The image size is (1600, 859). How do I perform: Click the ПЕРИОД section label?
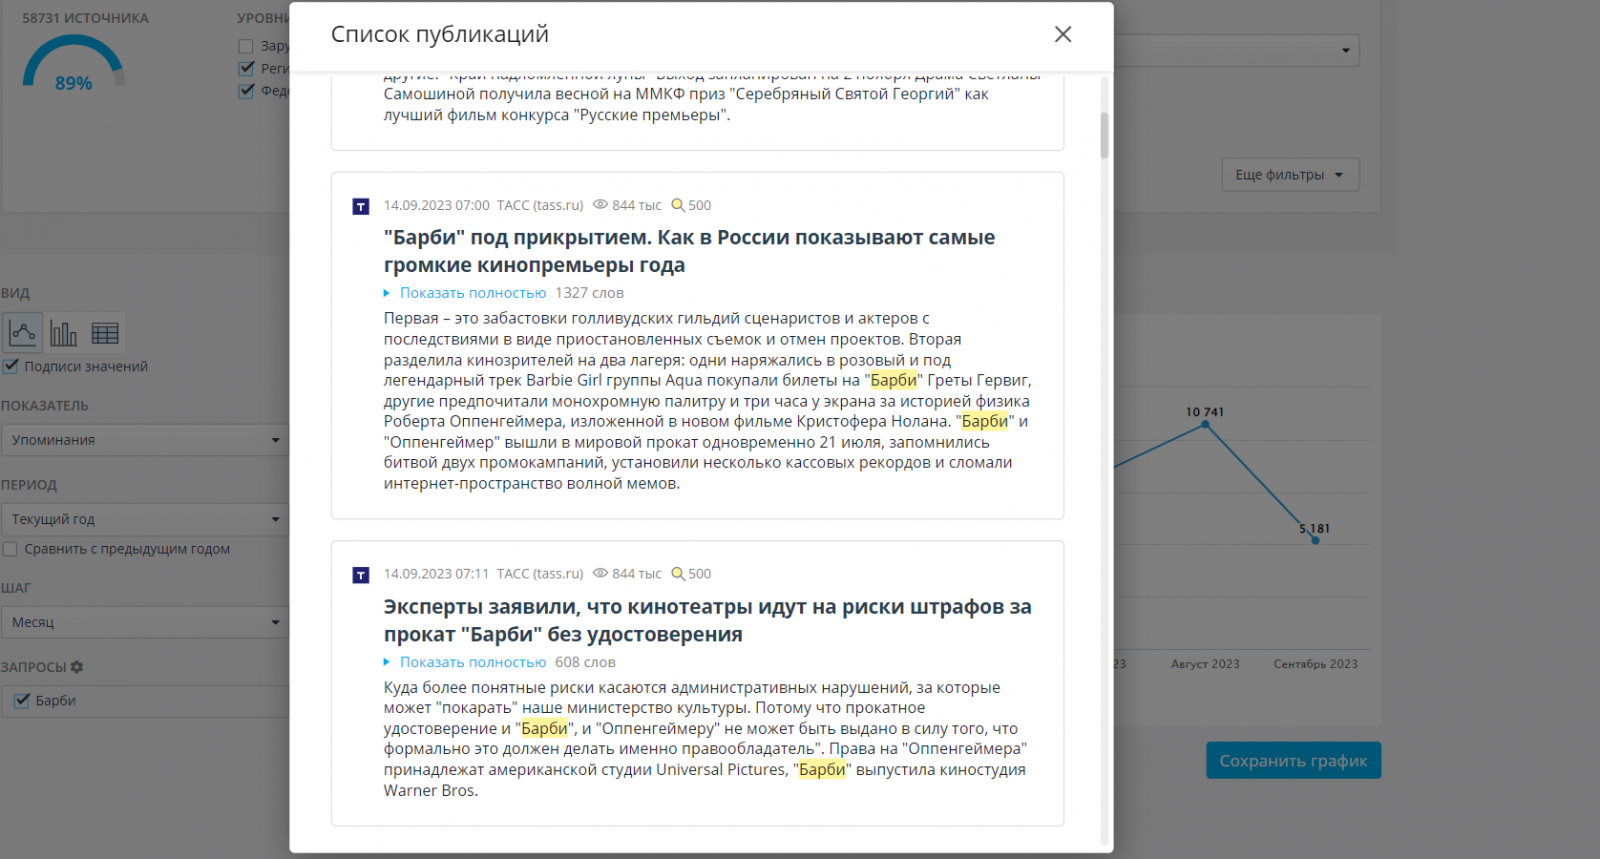[29, 485]
